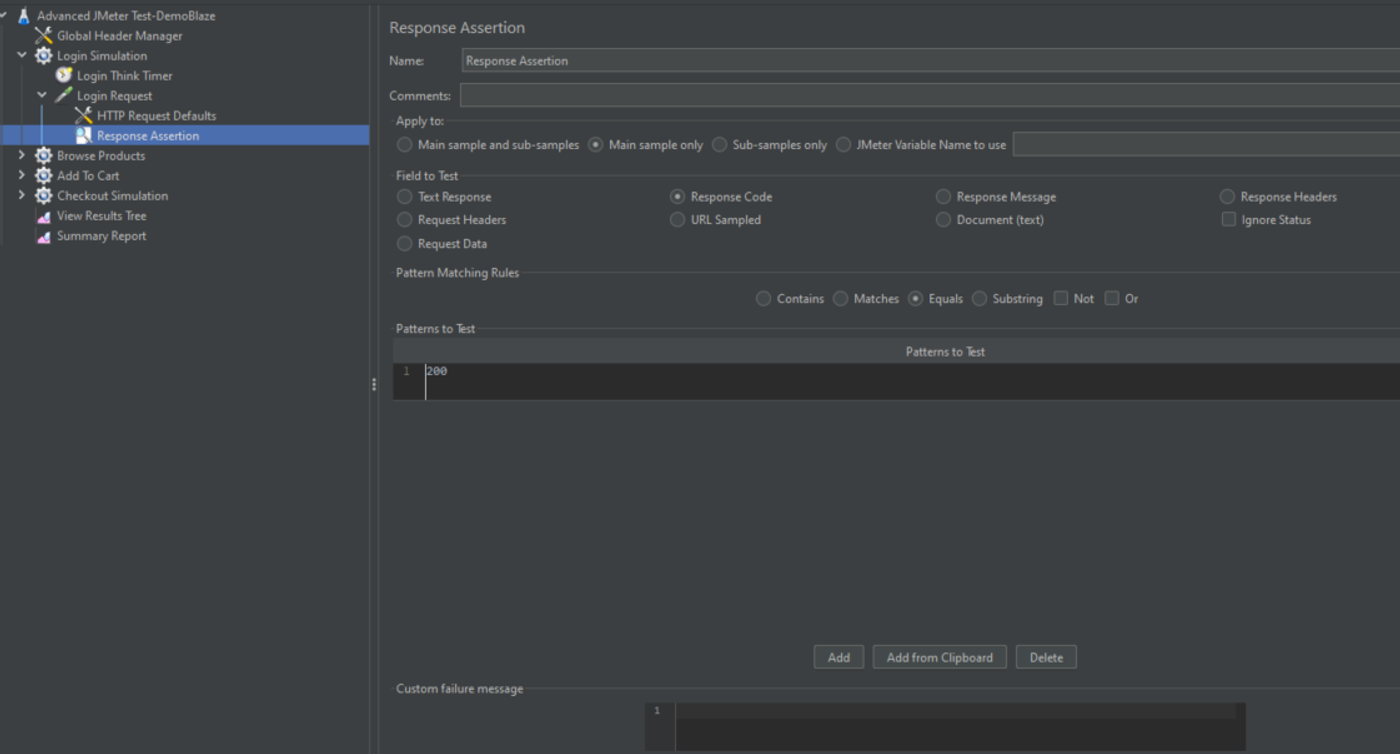Screen dimensions: 1400x754
Task: Enable the Ignore Status checkbox
Action: 1228,220
